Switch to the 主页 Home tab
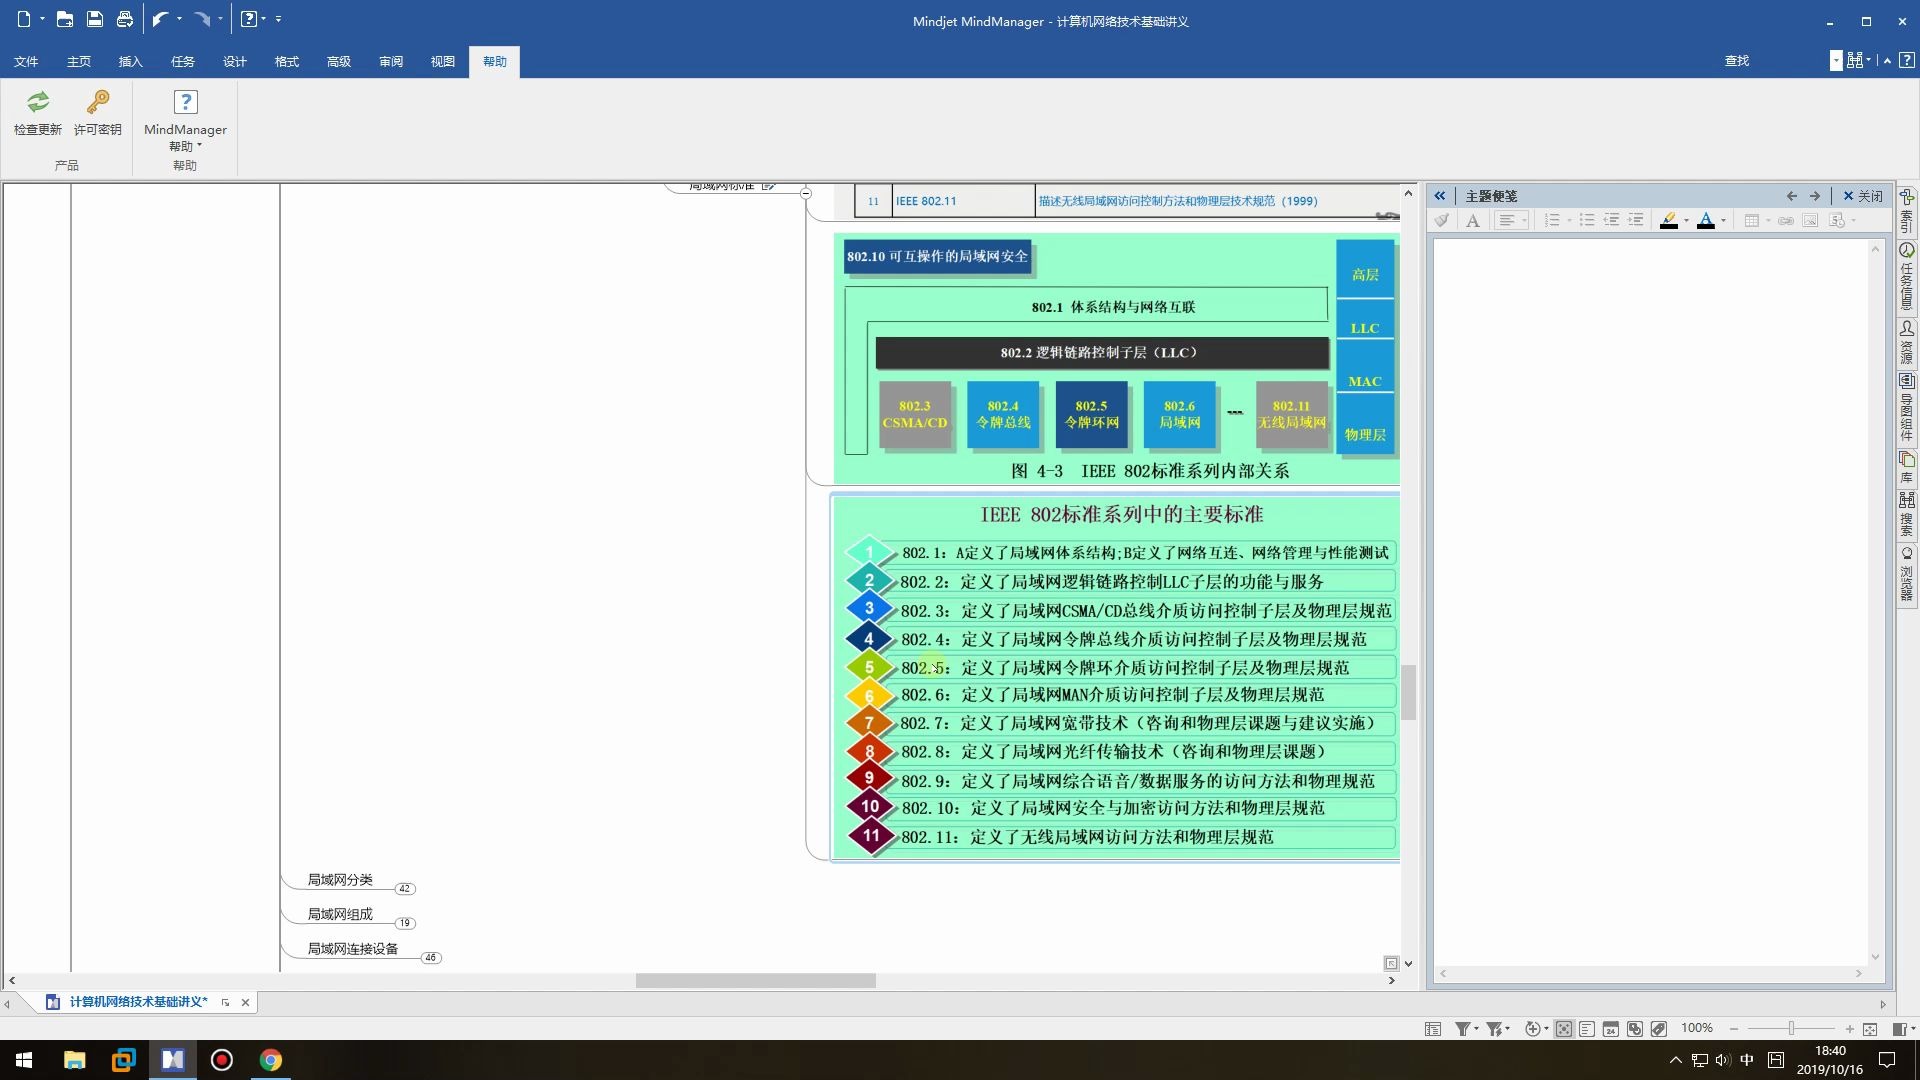Image resolution: width=1920 pixels, height=1080 pixels. tap(79, 62)
